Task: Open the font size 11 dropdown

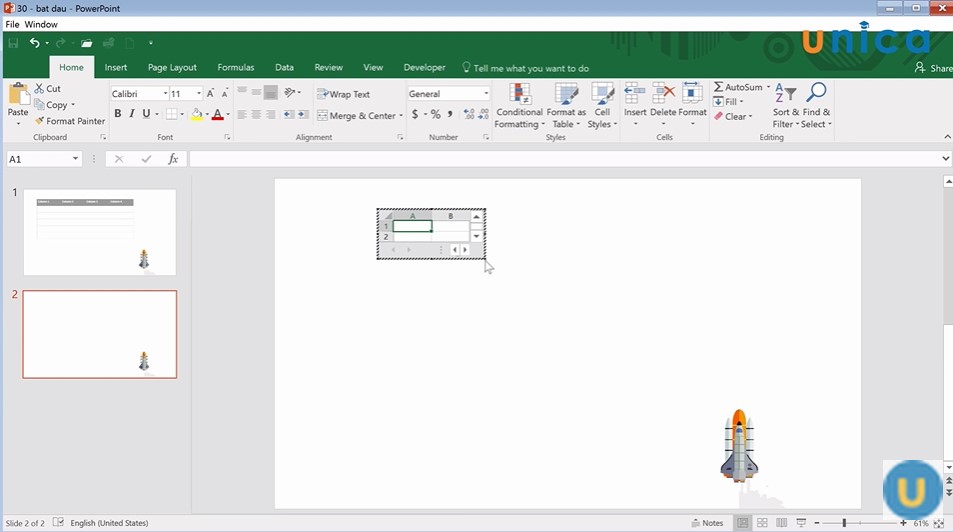Action: pyautogui.click(x=199, y=94)
